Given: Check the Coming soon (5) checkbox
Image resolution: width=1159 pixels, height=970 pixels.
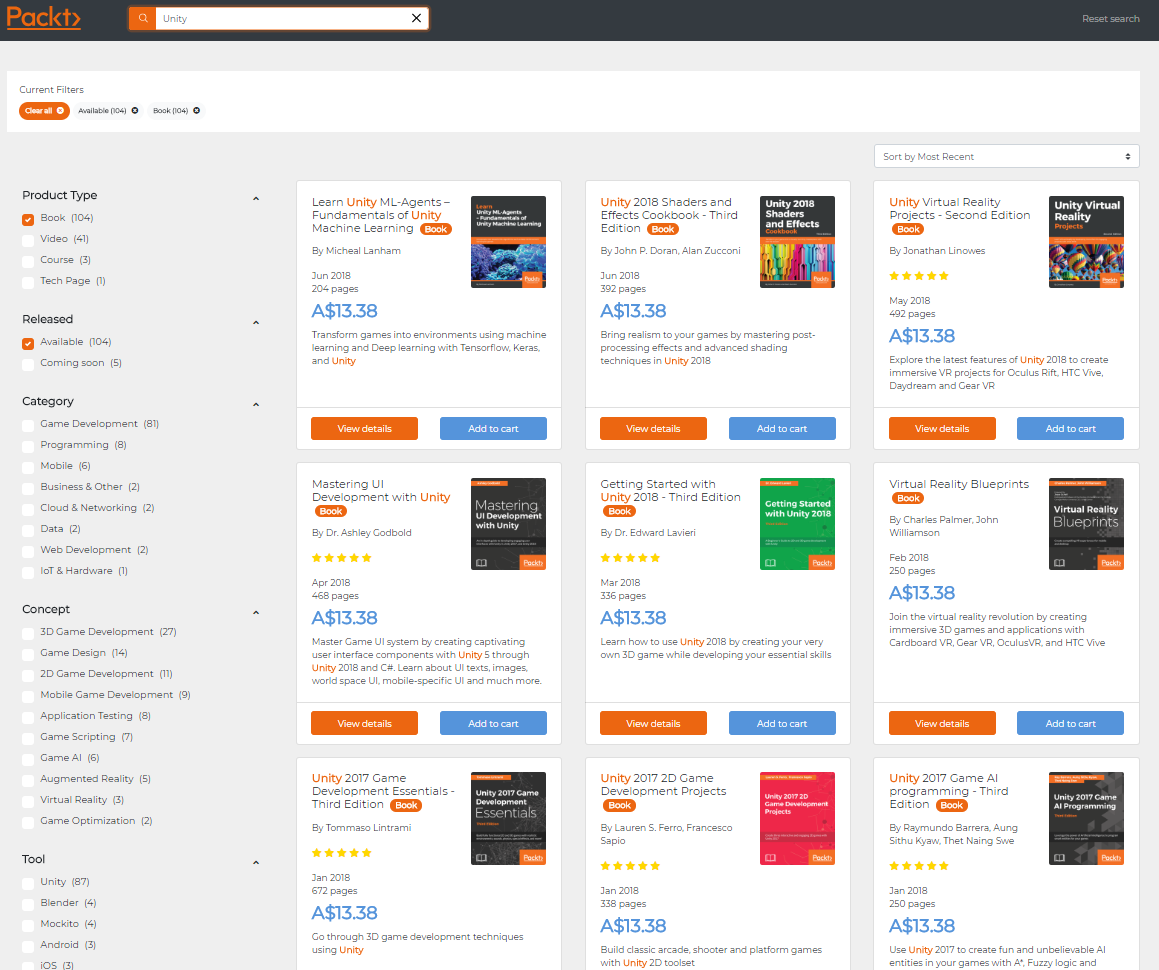Looking at the screenshot, I should click(x=28, y=364).
